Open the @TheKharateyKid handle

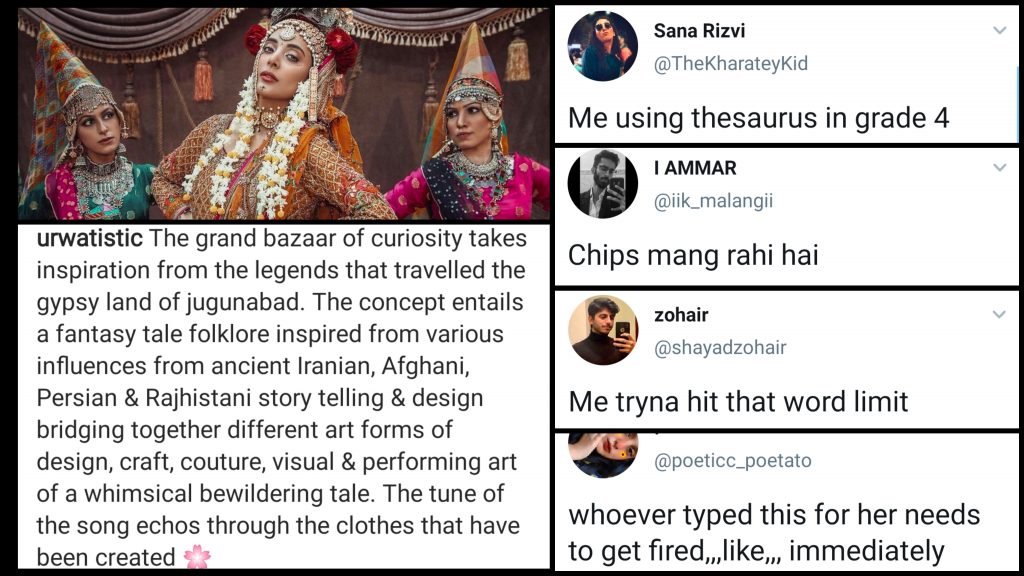point(731,63)
